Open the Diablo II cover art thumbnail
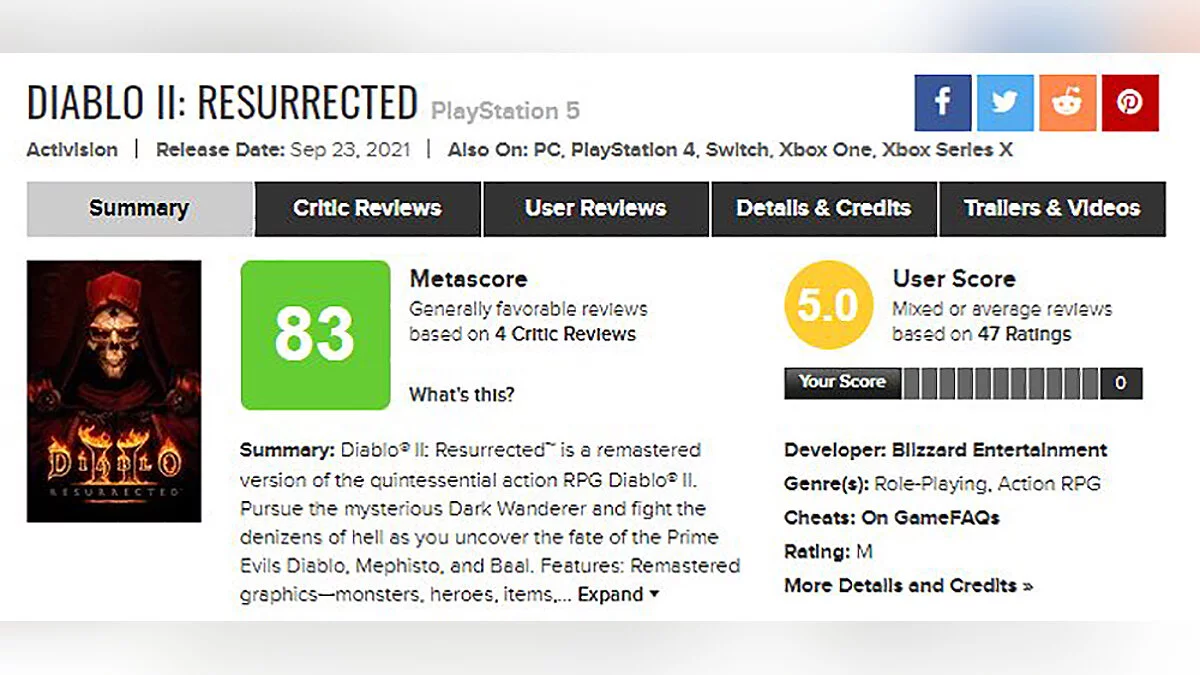 114,391
